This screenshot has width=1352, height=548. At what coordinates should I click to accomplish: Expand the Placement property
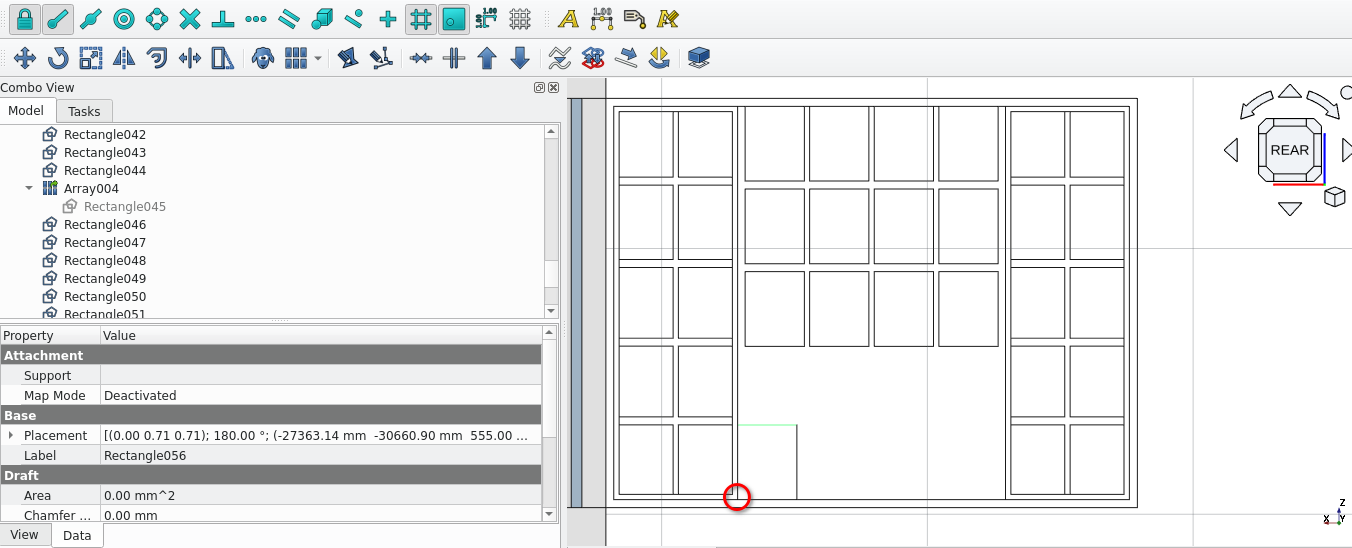coord(11,435)
